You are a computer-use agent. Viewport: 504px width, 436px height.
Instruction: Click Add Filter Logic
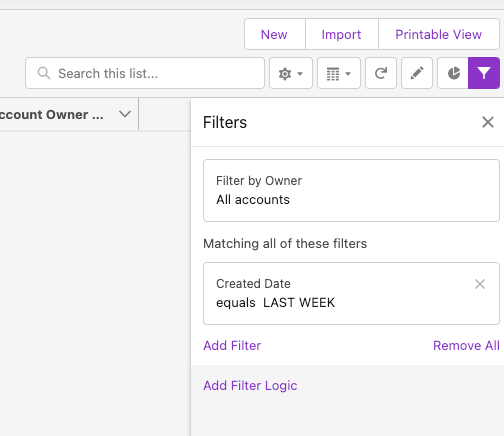click(250, 386)
